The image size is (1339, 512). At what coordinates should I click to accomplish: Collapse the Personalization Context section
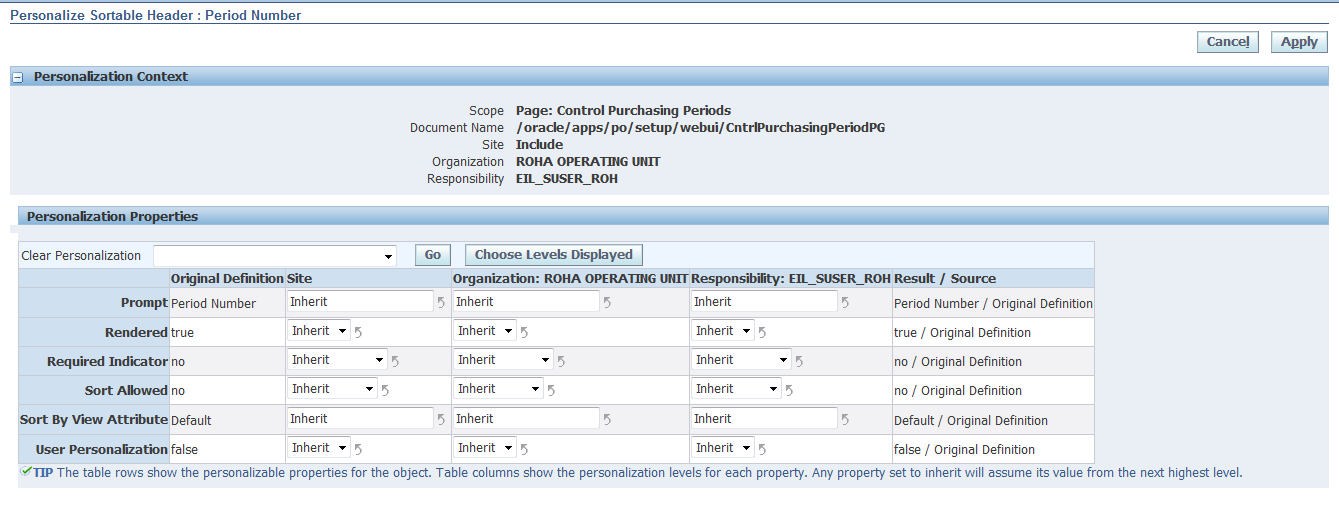[17, 77]
